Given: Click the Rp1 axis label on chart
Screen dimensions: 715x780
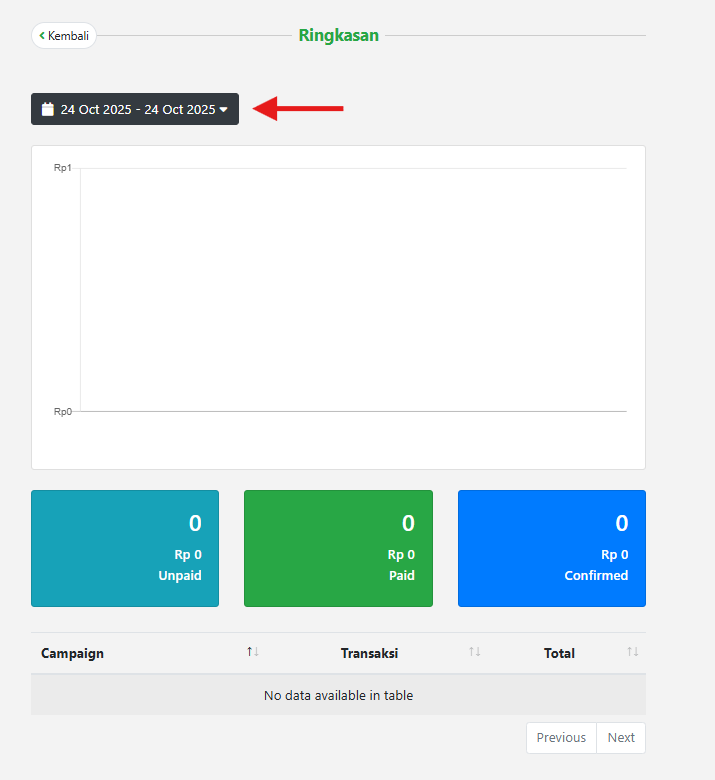Looking at the screenshot, I should tap(62, 168).
